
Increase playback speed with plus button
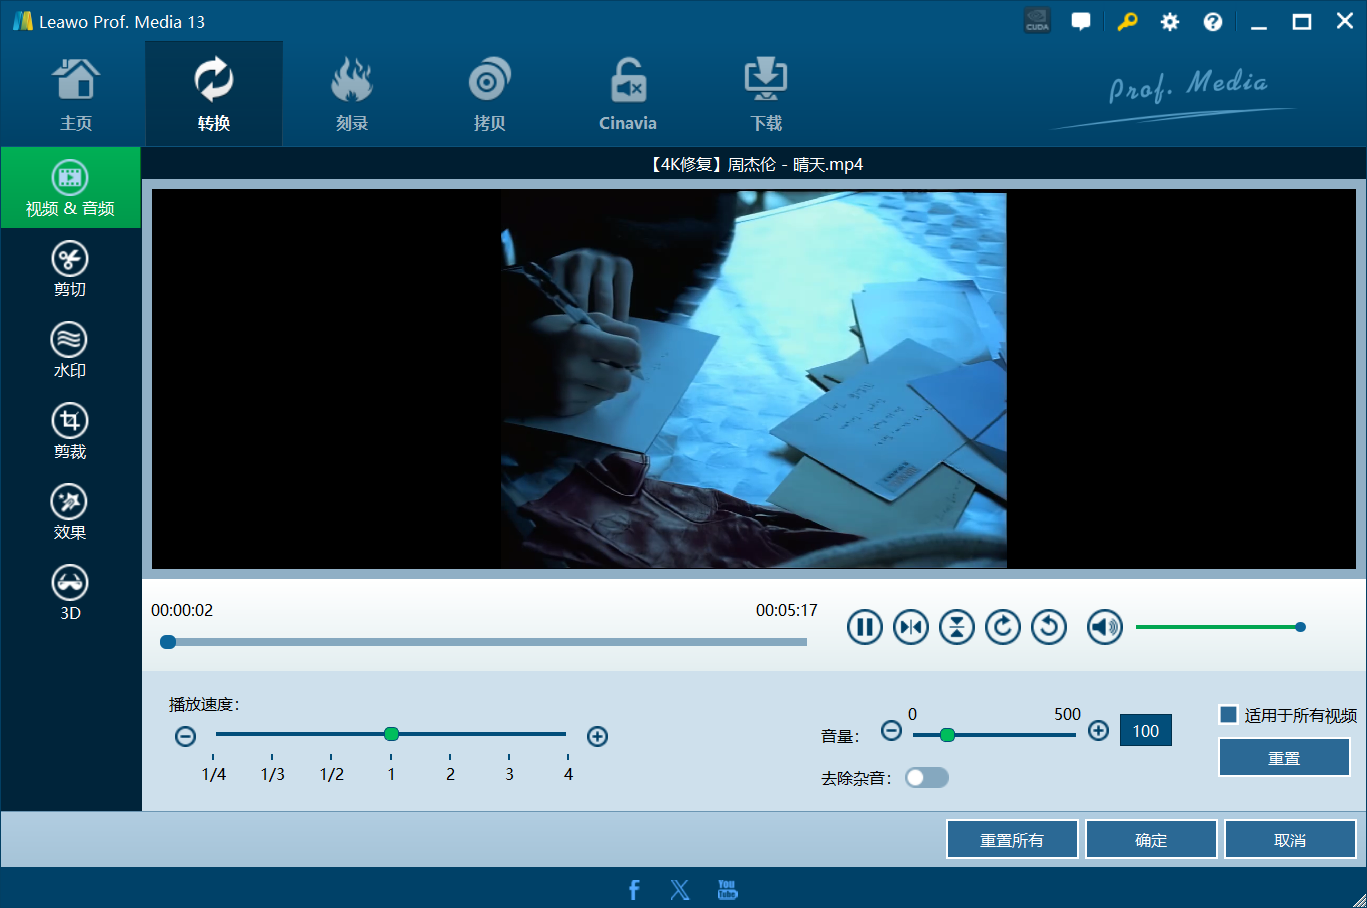598,737
